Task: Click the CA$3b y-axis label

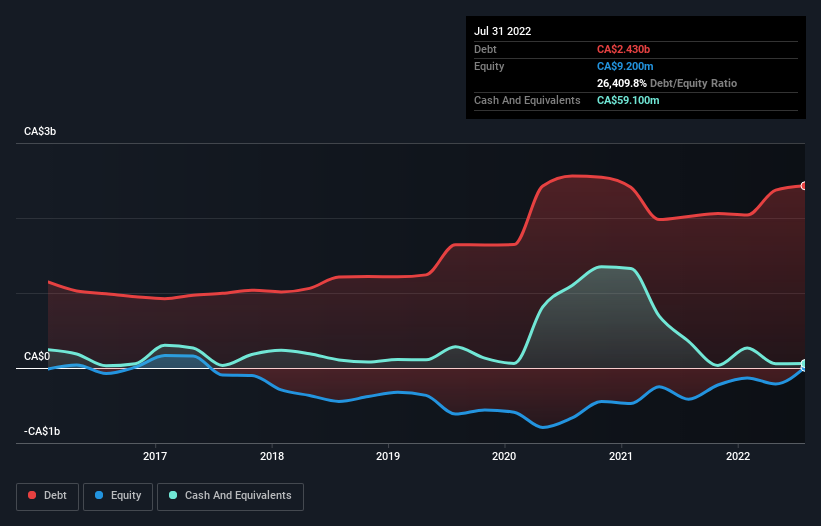Action: pos(40,131)
